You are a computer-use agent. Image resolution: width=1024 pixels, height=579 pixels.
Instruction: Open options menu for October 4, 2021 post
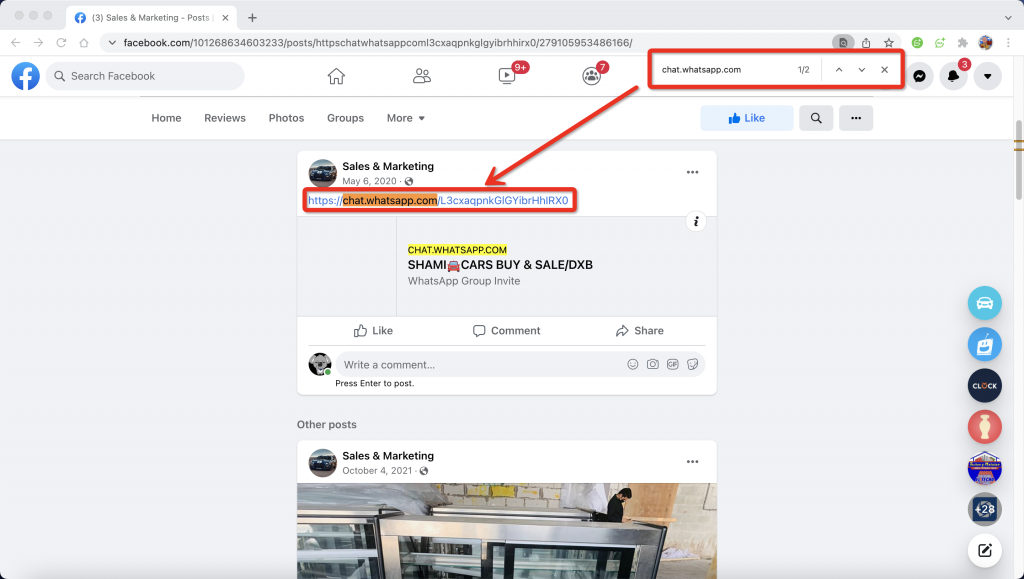coord(692,462)
